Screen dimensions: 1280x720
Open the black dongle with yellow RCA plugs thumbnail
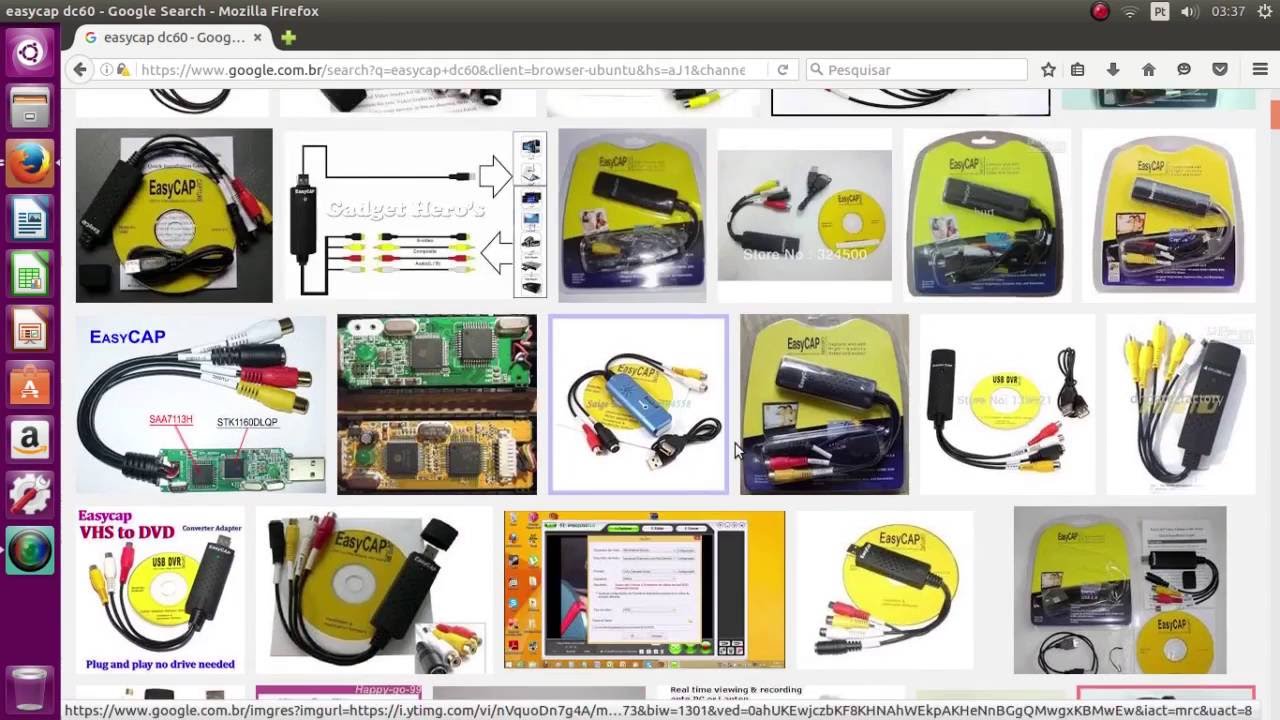point(1181,404)
